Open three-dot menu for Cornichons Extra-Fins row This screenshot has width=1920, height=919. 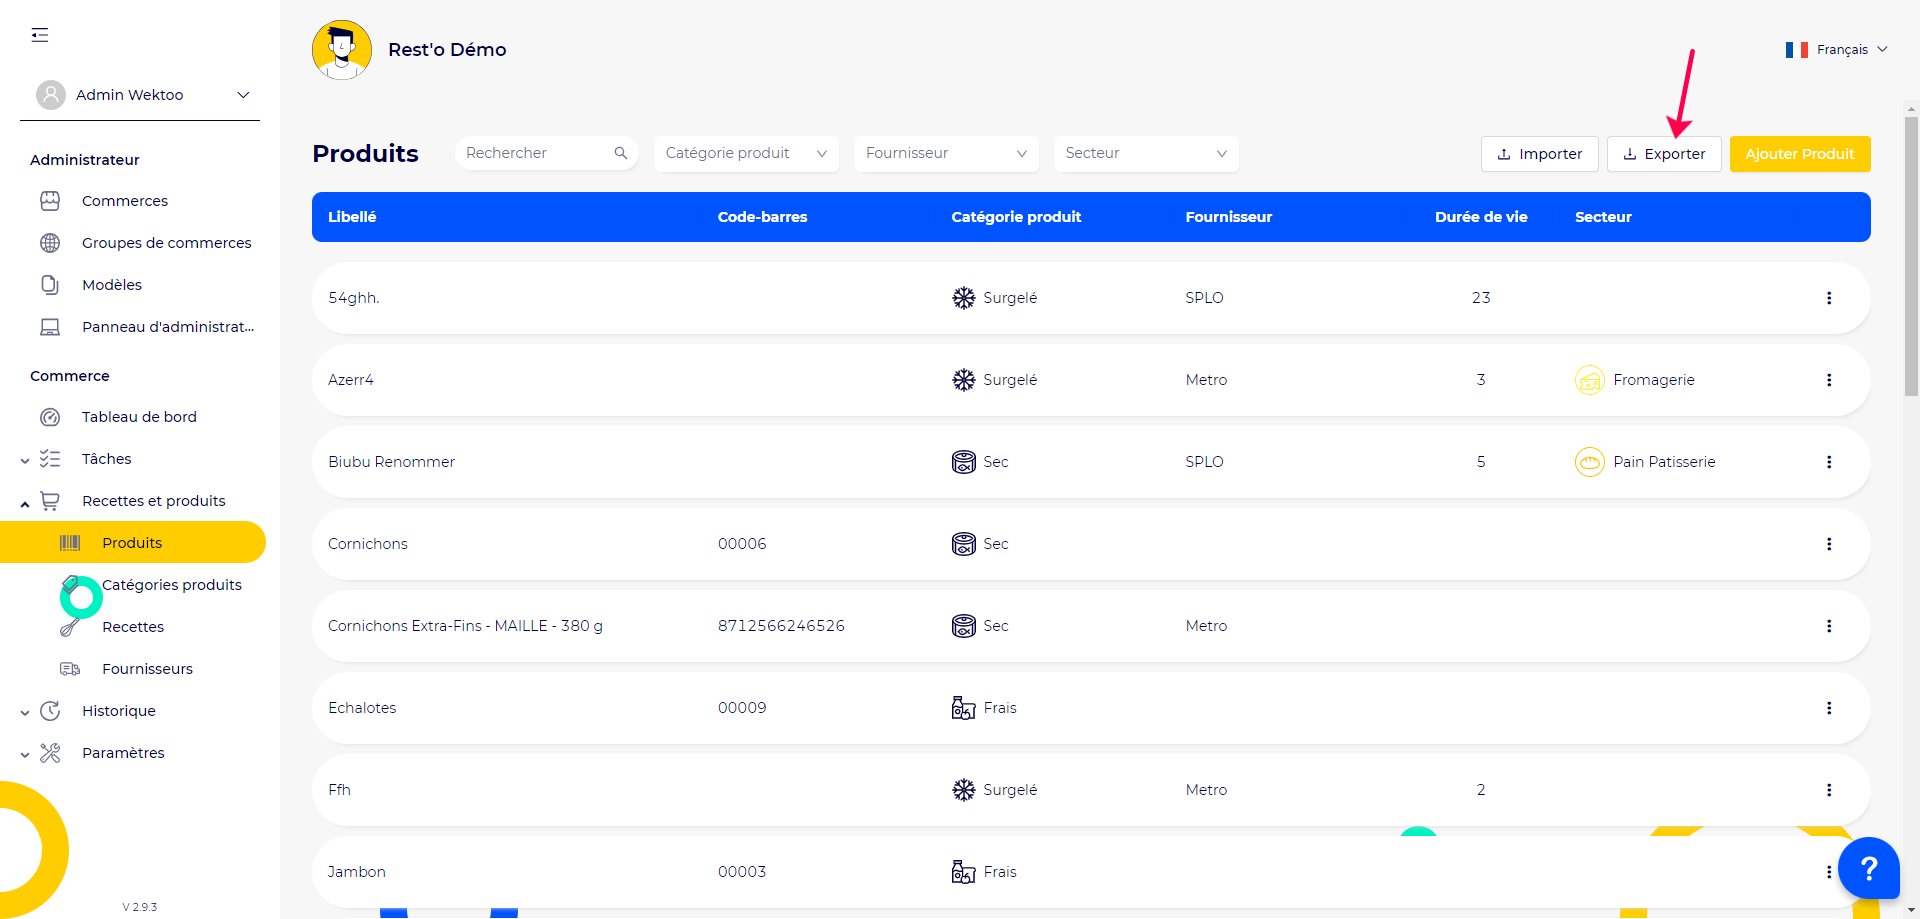tap(1829, 626)
